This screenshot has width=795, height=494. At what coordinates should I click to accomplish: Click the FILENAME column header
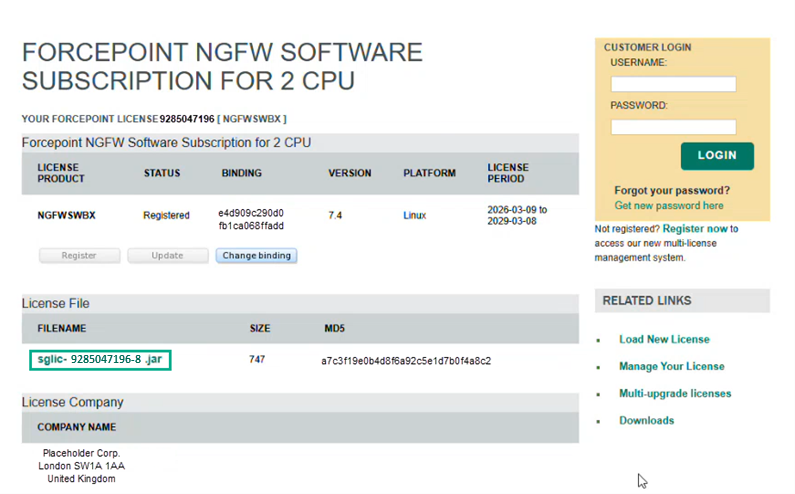[62, 328]
